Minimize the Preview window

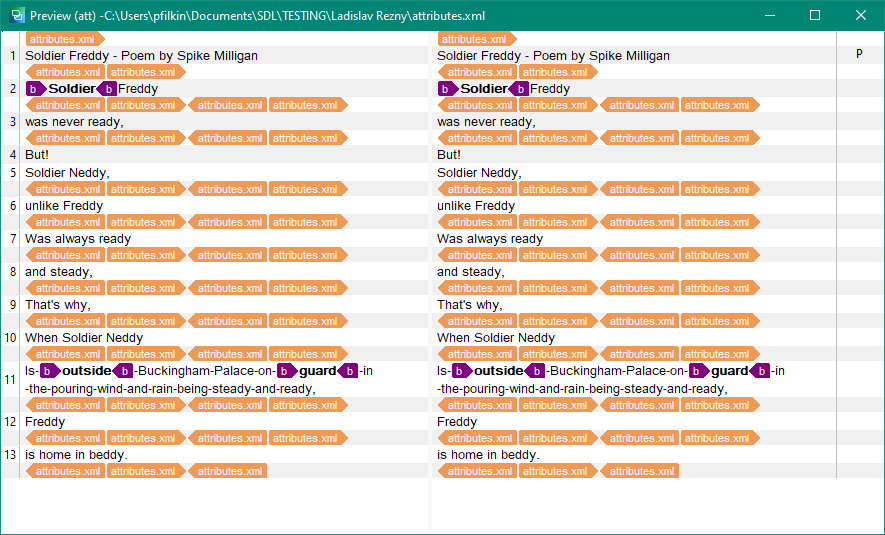[x=770, y=15]
